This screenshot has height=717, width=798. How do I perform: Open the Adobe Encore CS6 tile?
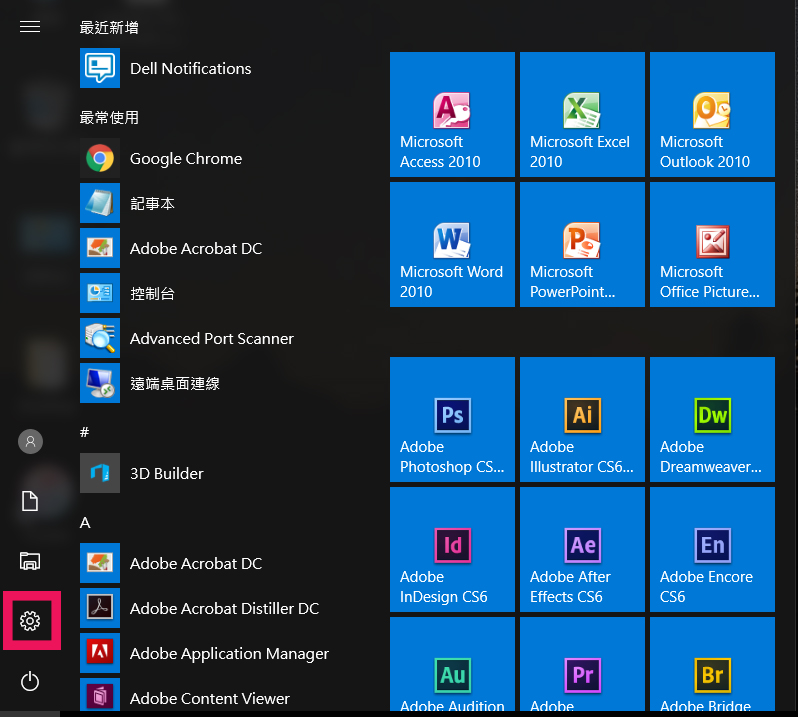[x=712, y=550]
